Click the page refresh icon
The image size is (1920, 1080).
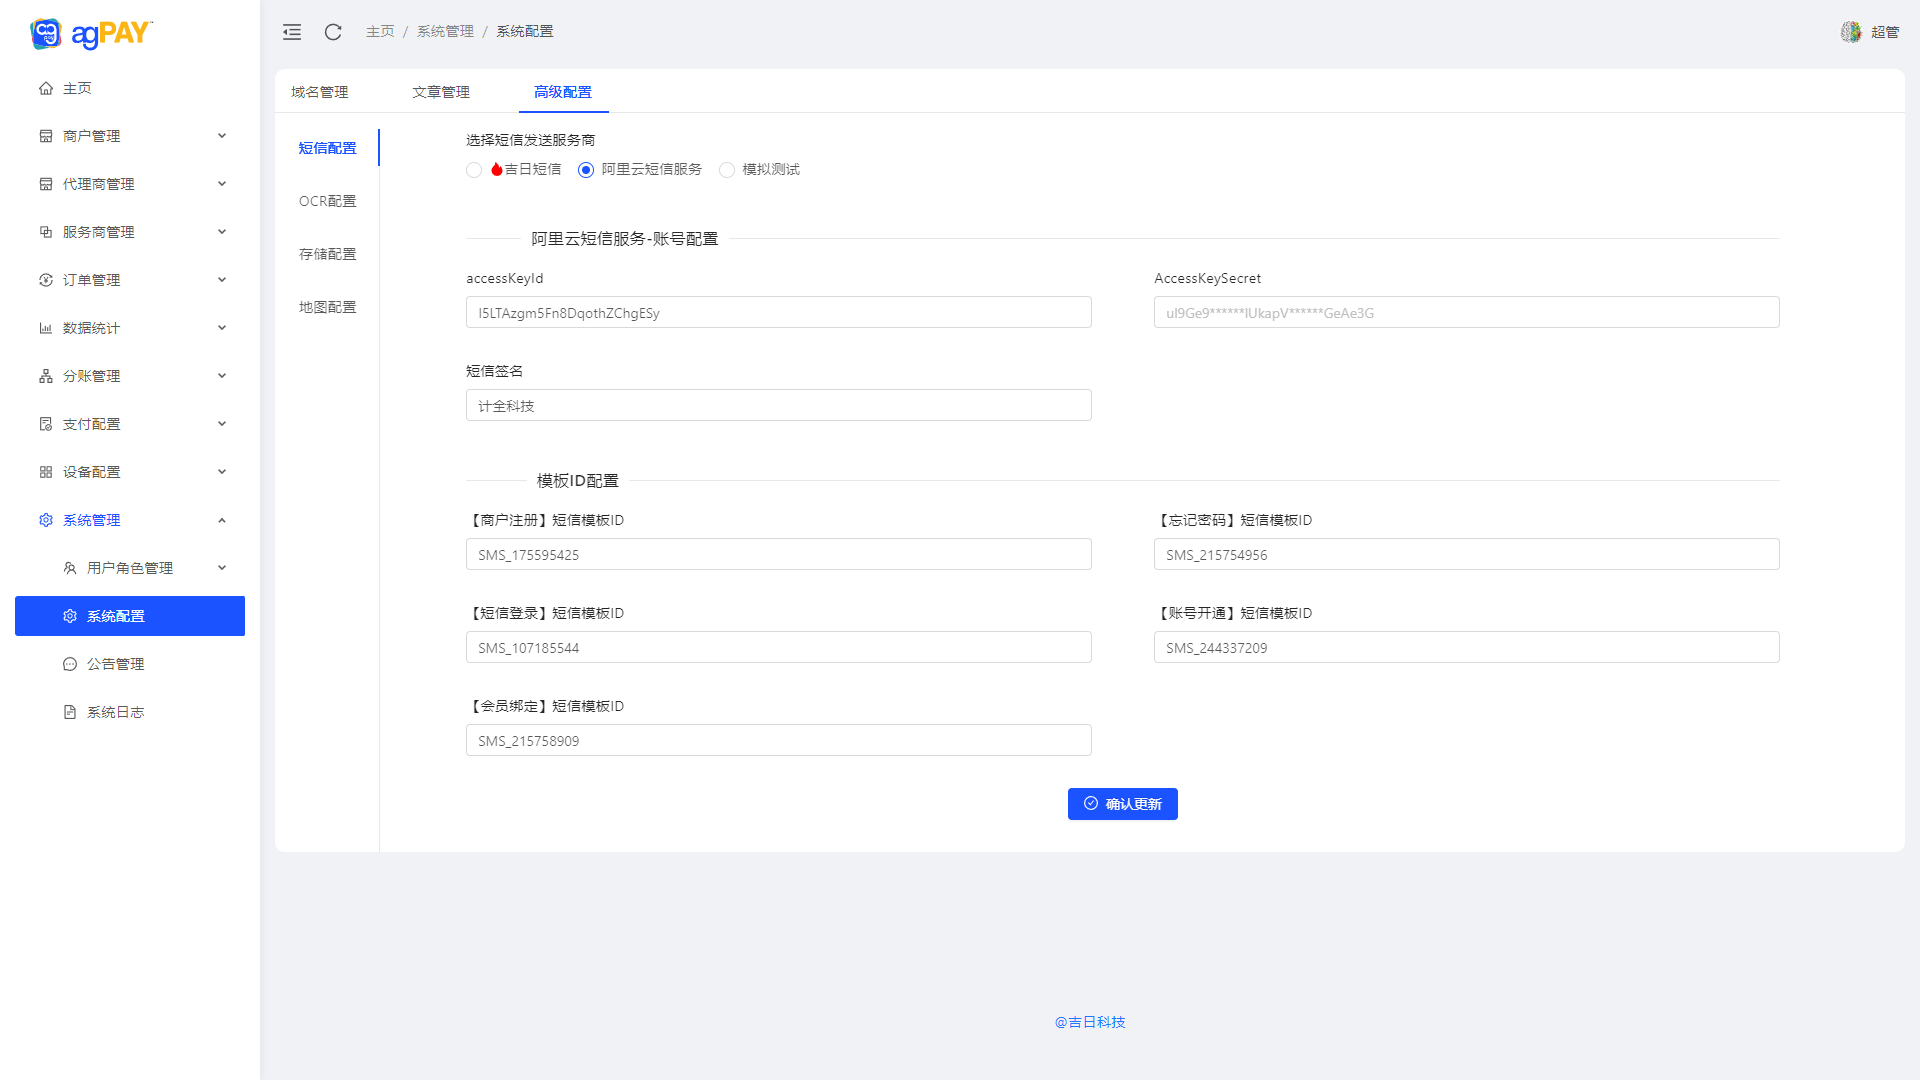[x=333, y=32]
